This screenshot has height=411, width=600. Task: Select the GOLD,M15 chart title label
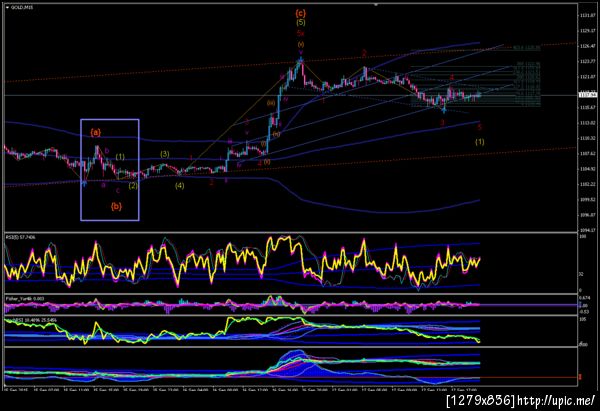(x=22, y=7)
